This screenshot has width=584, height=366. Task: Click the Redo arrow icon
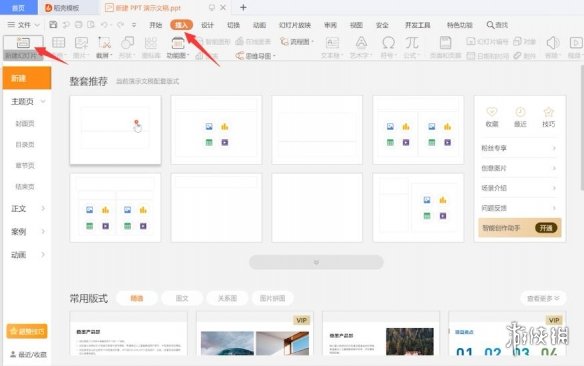pyautogui.click(x=120, y=25)
